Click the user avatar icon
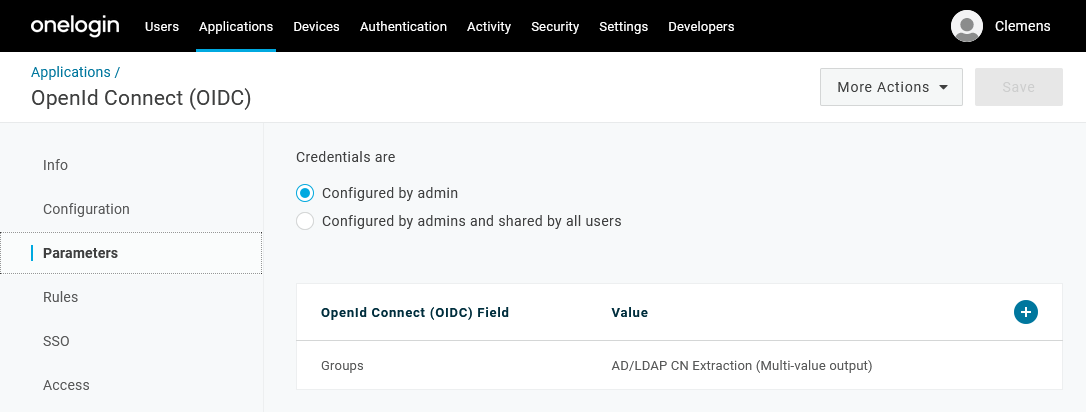1086x412 pixels. click(x=966, y=26)
